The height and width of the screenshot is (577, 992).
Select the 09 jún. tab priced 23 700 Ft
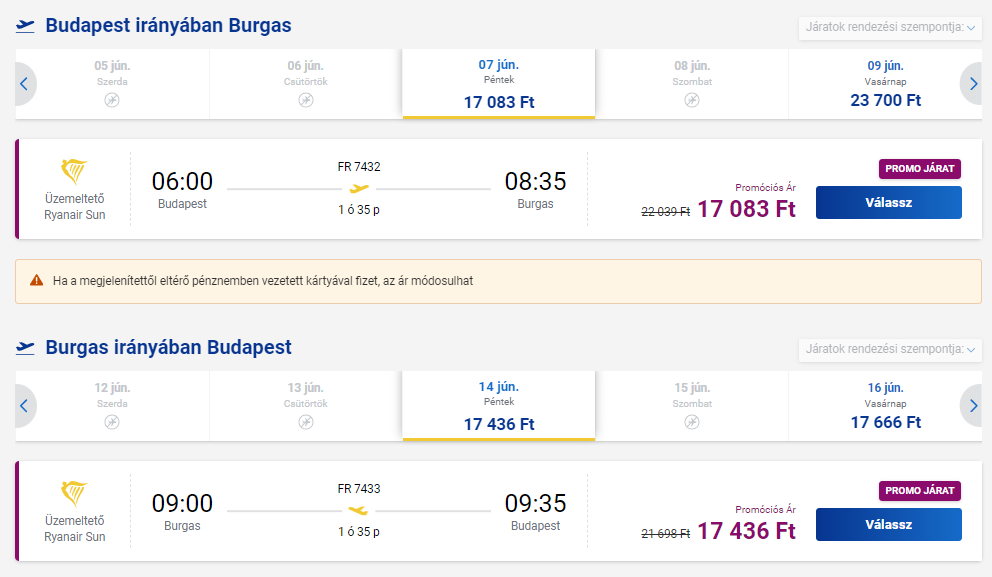pyautogui.click(x=885, y=84)
